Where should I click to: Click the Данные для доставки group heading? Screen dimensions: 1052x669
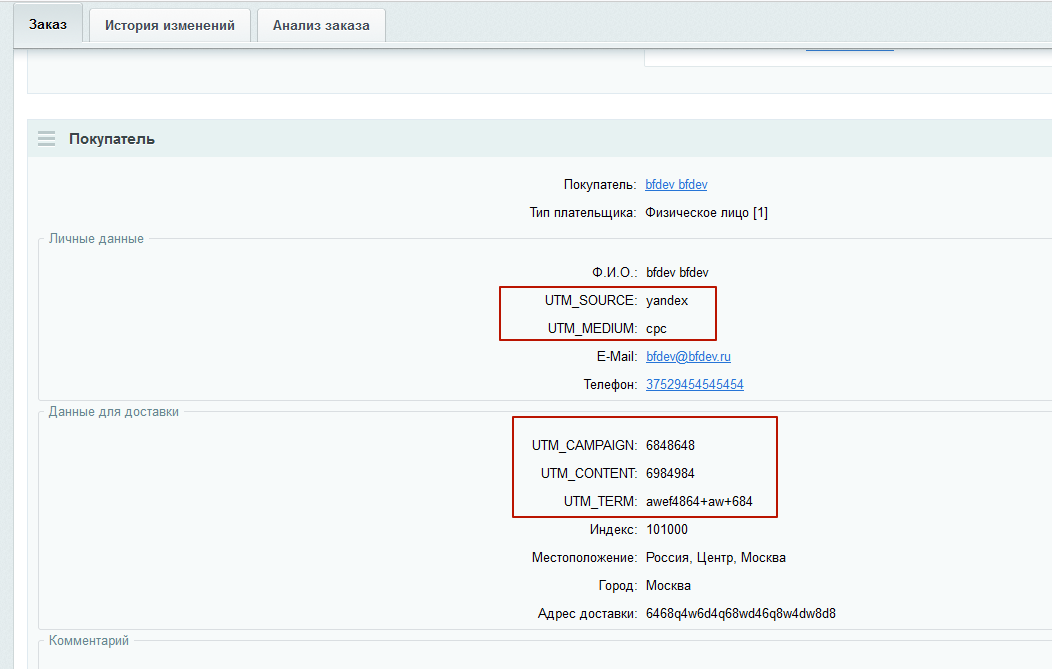tap(114, 412)
